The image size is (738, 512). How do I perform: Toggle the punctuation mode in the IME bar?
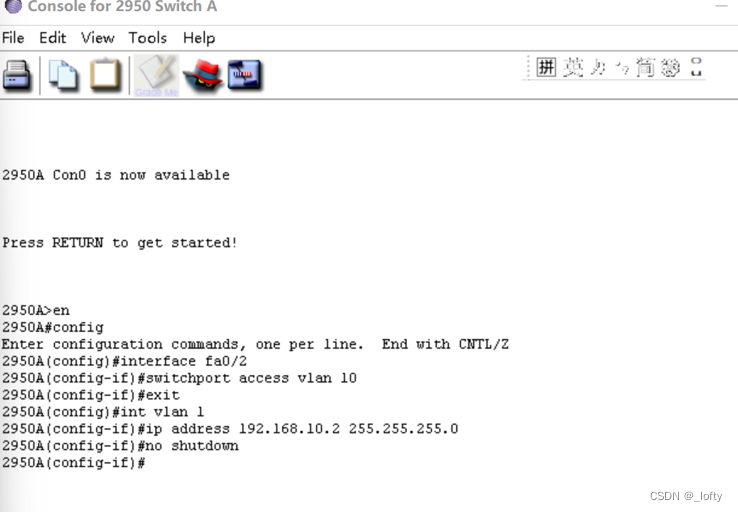(621, 68)
